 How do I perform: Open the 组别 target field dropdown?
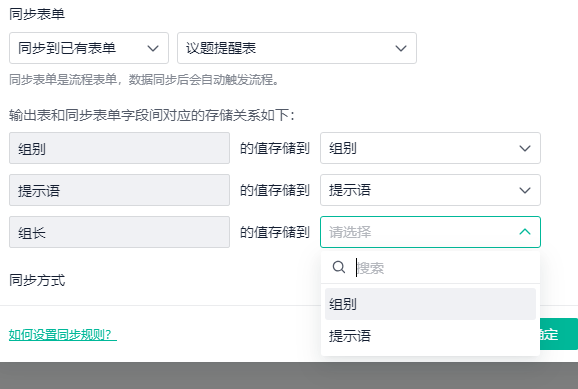430,148
